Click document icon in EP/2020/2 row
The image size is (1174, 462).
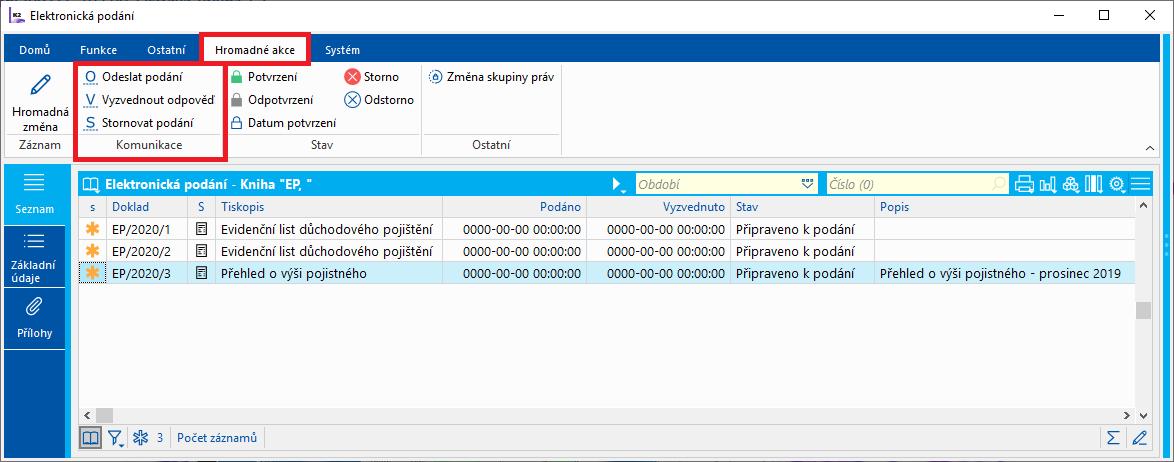201,251
